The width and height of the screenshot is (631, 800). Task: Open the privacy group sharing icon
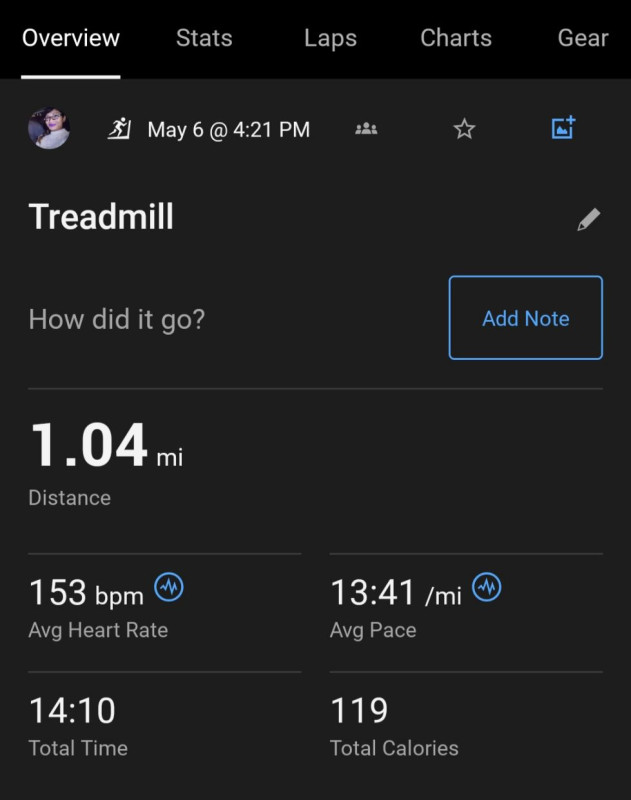(x=366, y=129)
